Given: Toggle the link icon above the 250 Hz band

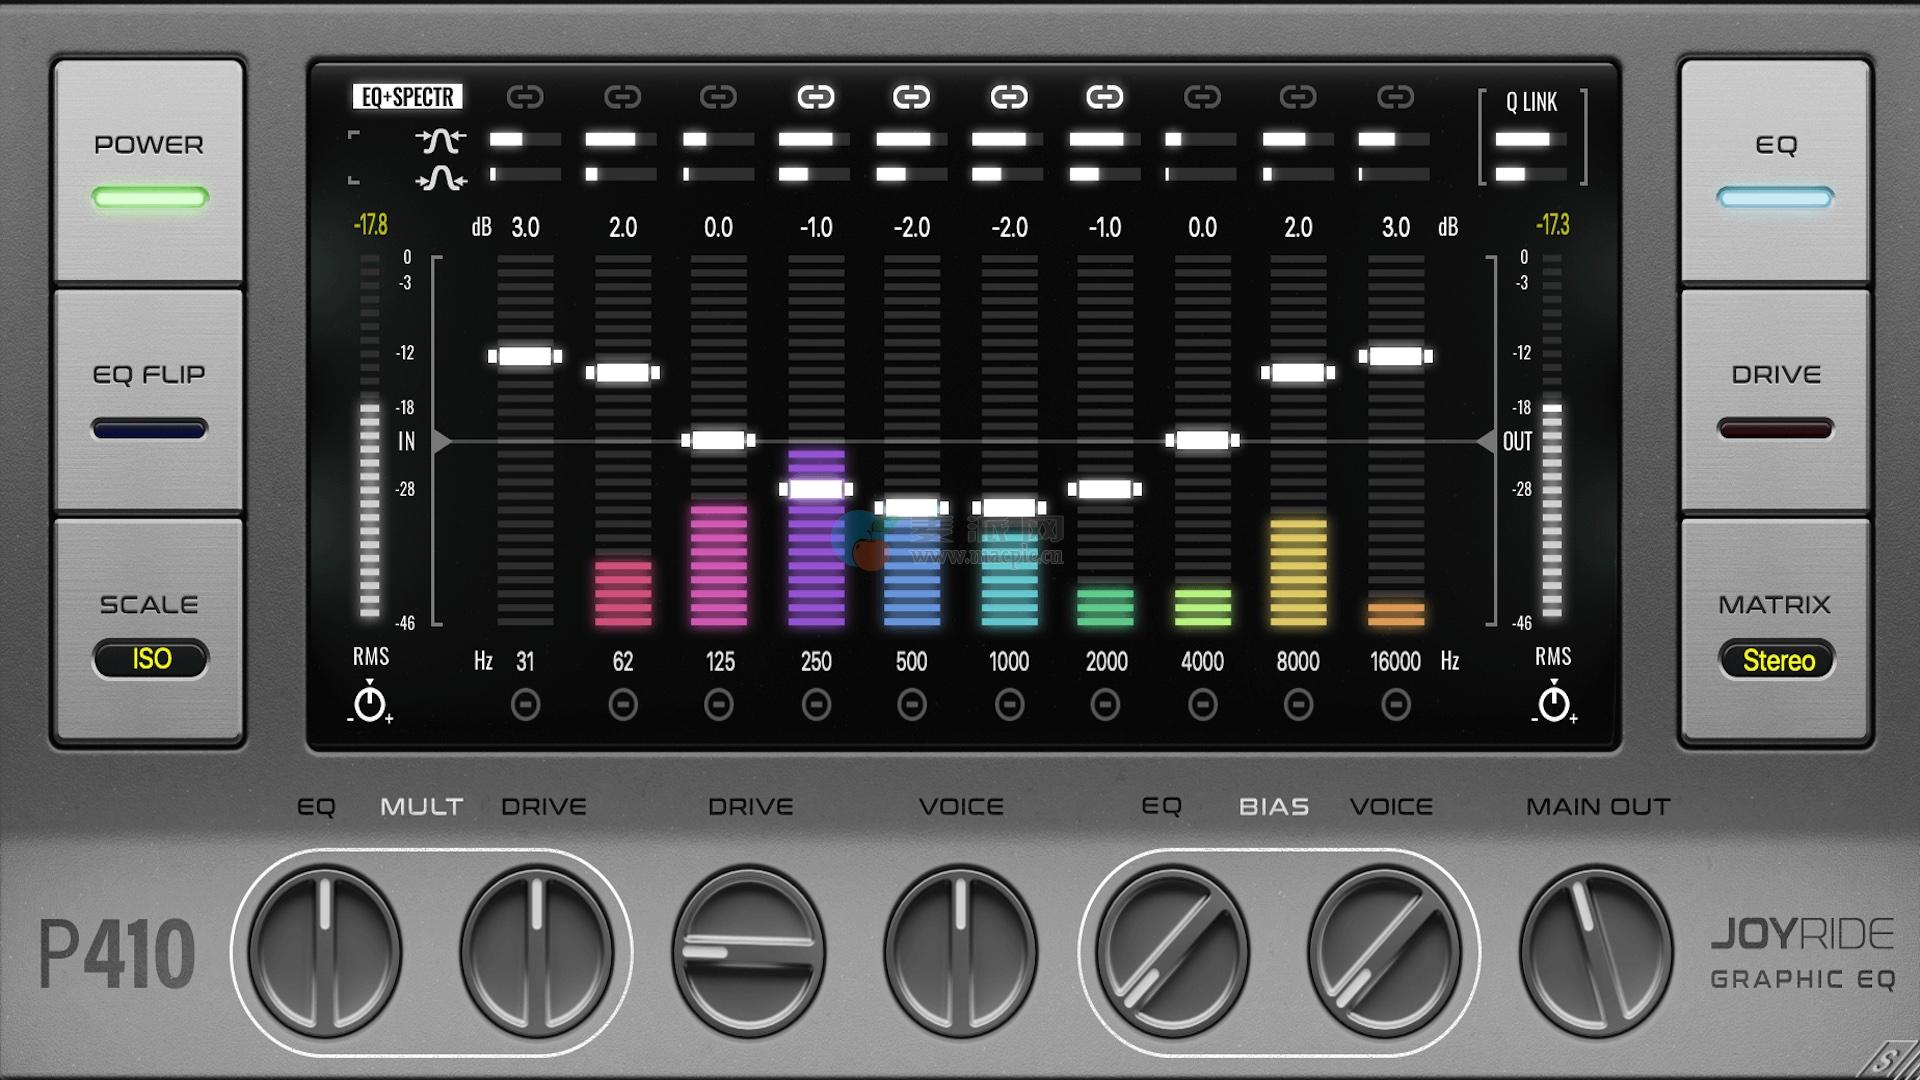Looking at the screenshot, I should tap(816, 97).
